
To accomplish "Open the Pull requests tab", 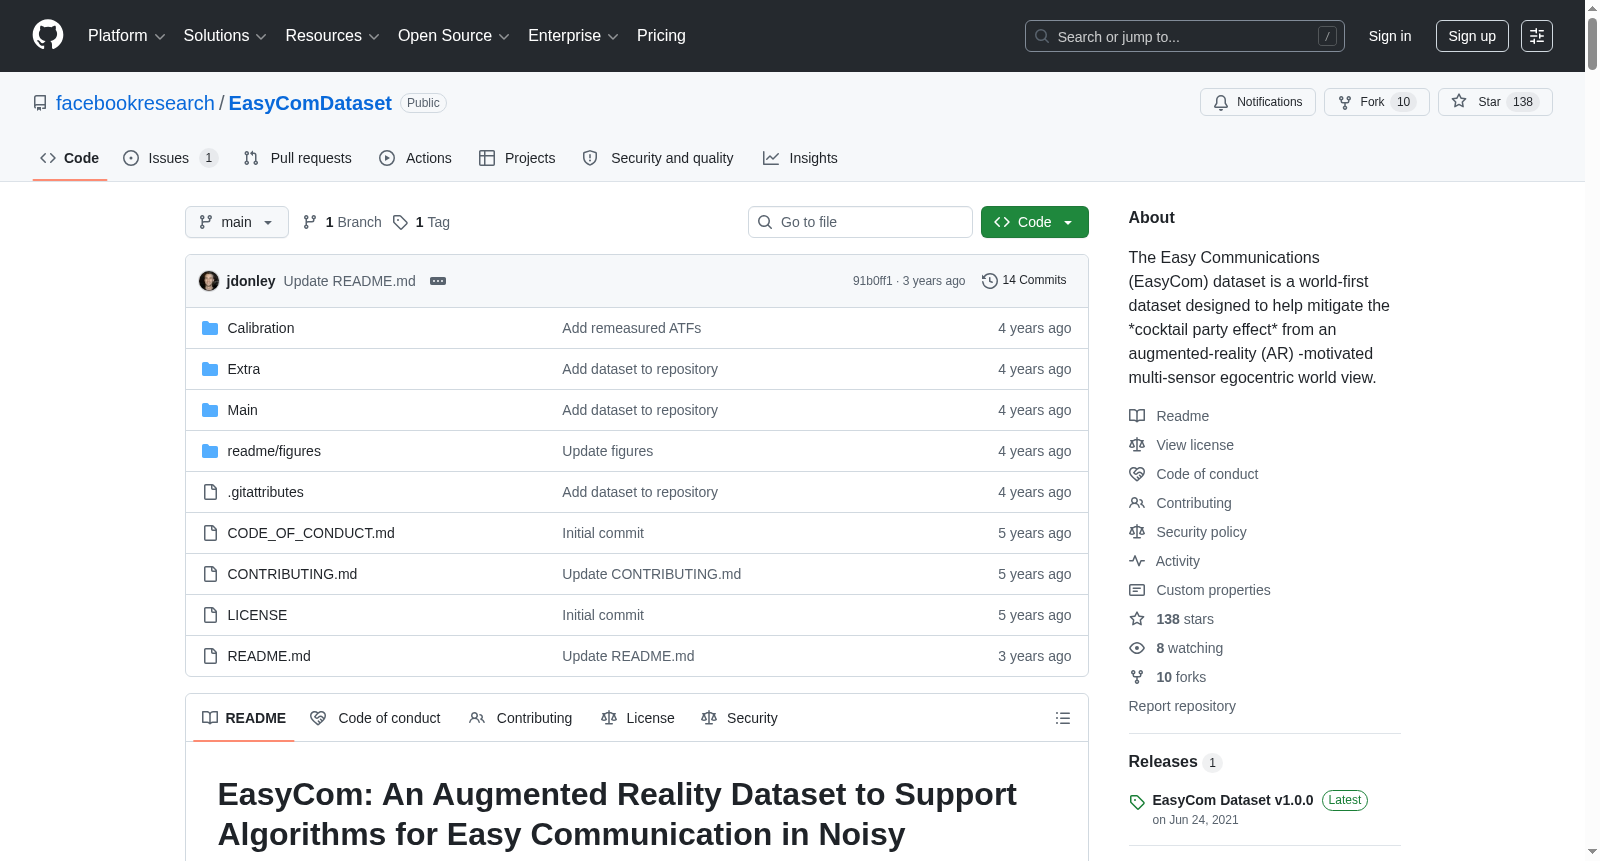I will (x=298, y=158).
